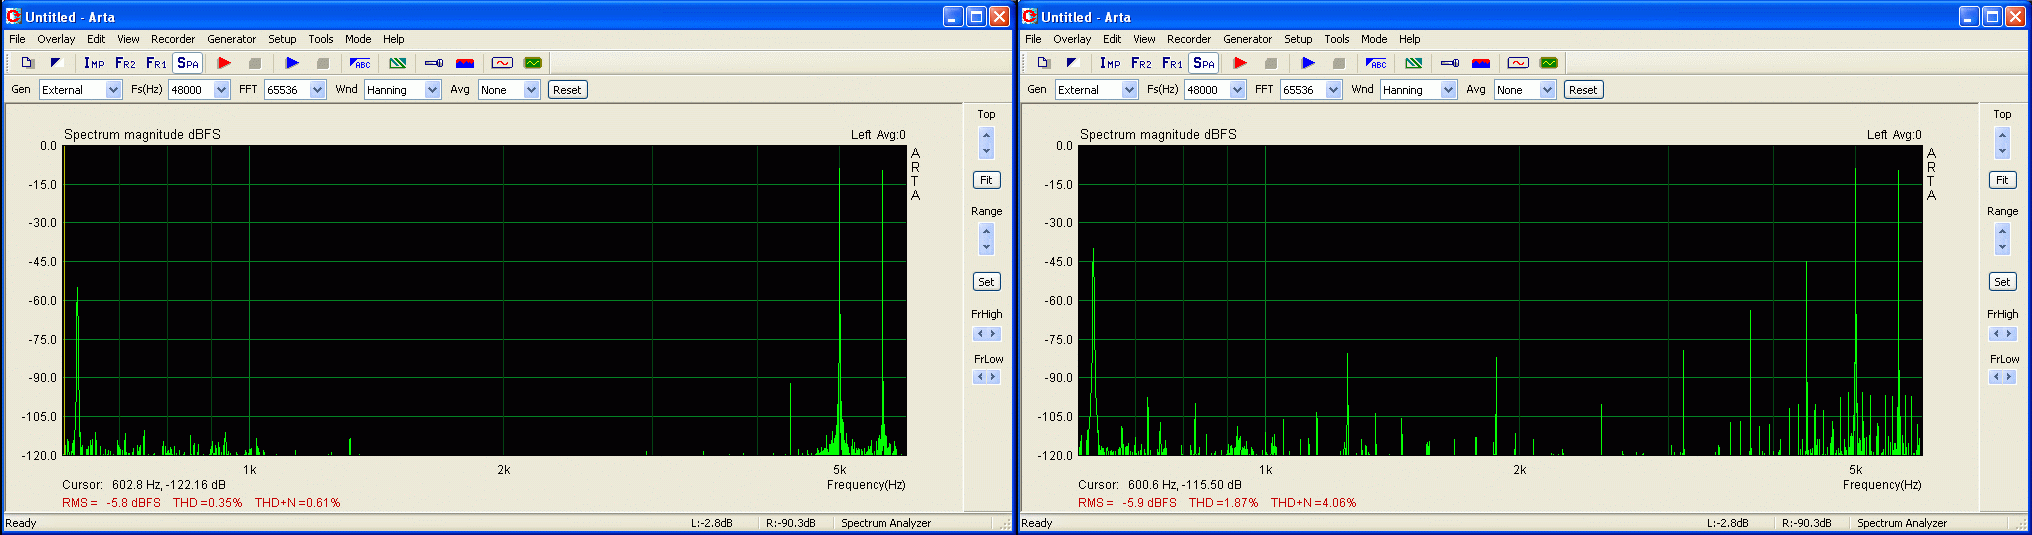The height and width of the screenshot is (535, 2032).
Task: Open Generator menu in right Arta window
Action: [1248, 39]
